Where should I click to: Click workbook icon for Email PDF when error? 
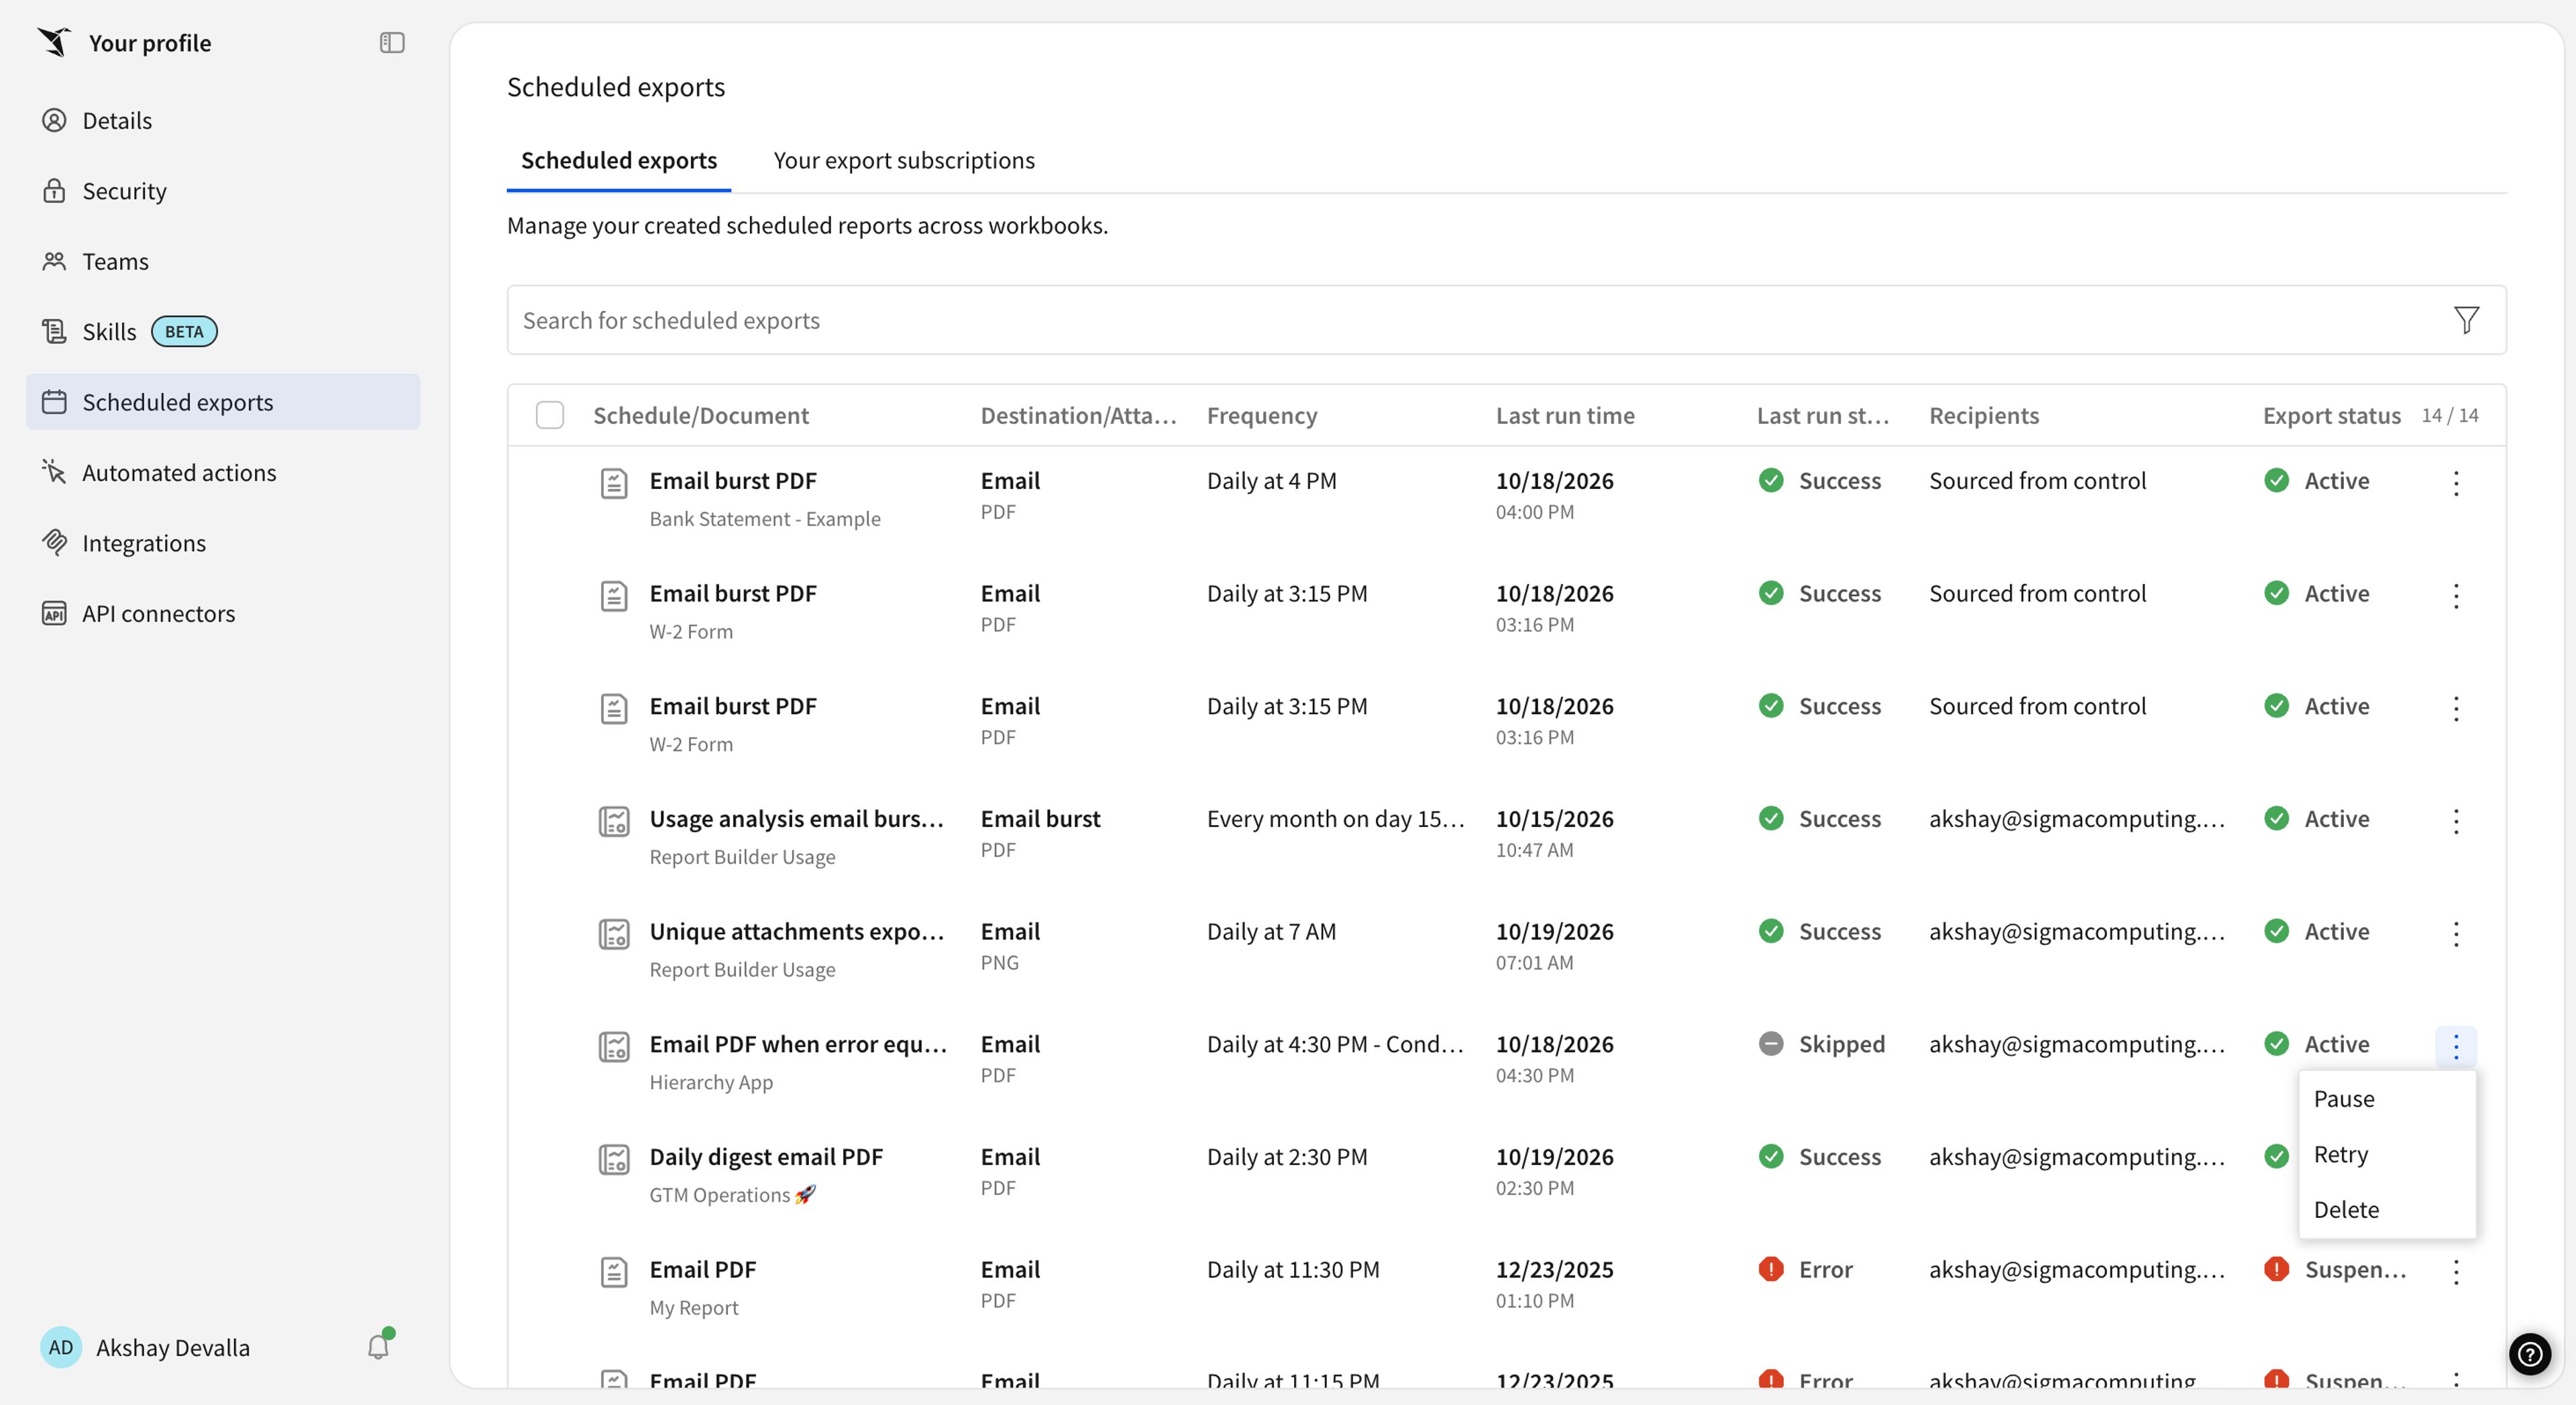pyautogui.click(x=614, y=1047)
